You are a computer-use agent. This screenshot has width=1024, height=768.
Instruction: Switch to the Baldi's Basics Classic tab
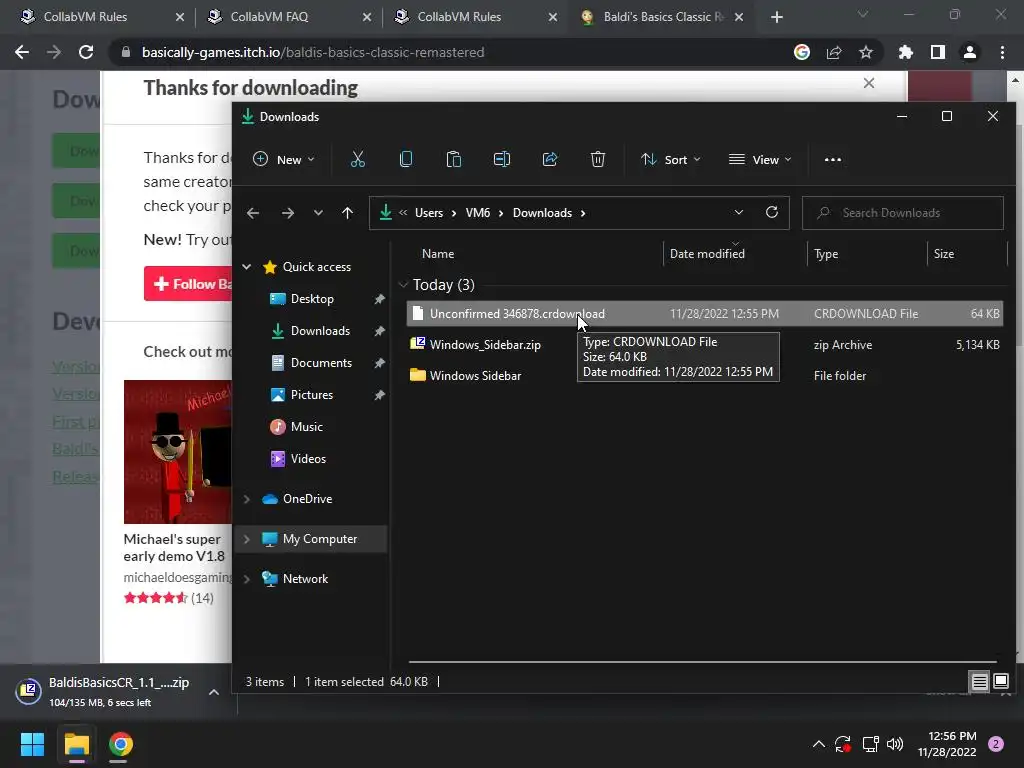click(x=663, y=17)
